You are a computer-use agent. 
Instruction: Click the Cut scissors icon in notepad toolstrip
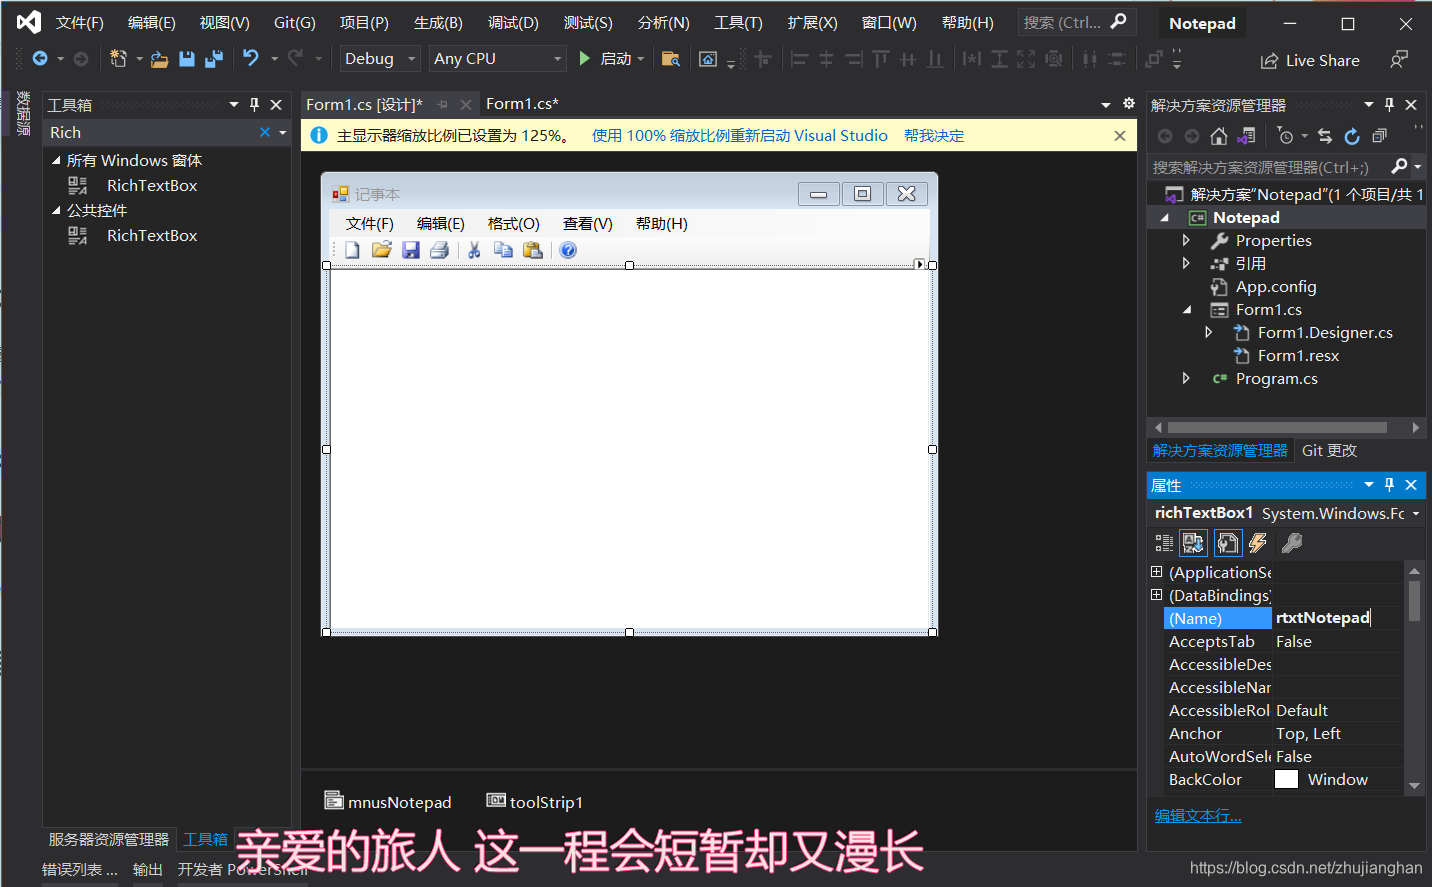coord(474,250)
